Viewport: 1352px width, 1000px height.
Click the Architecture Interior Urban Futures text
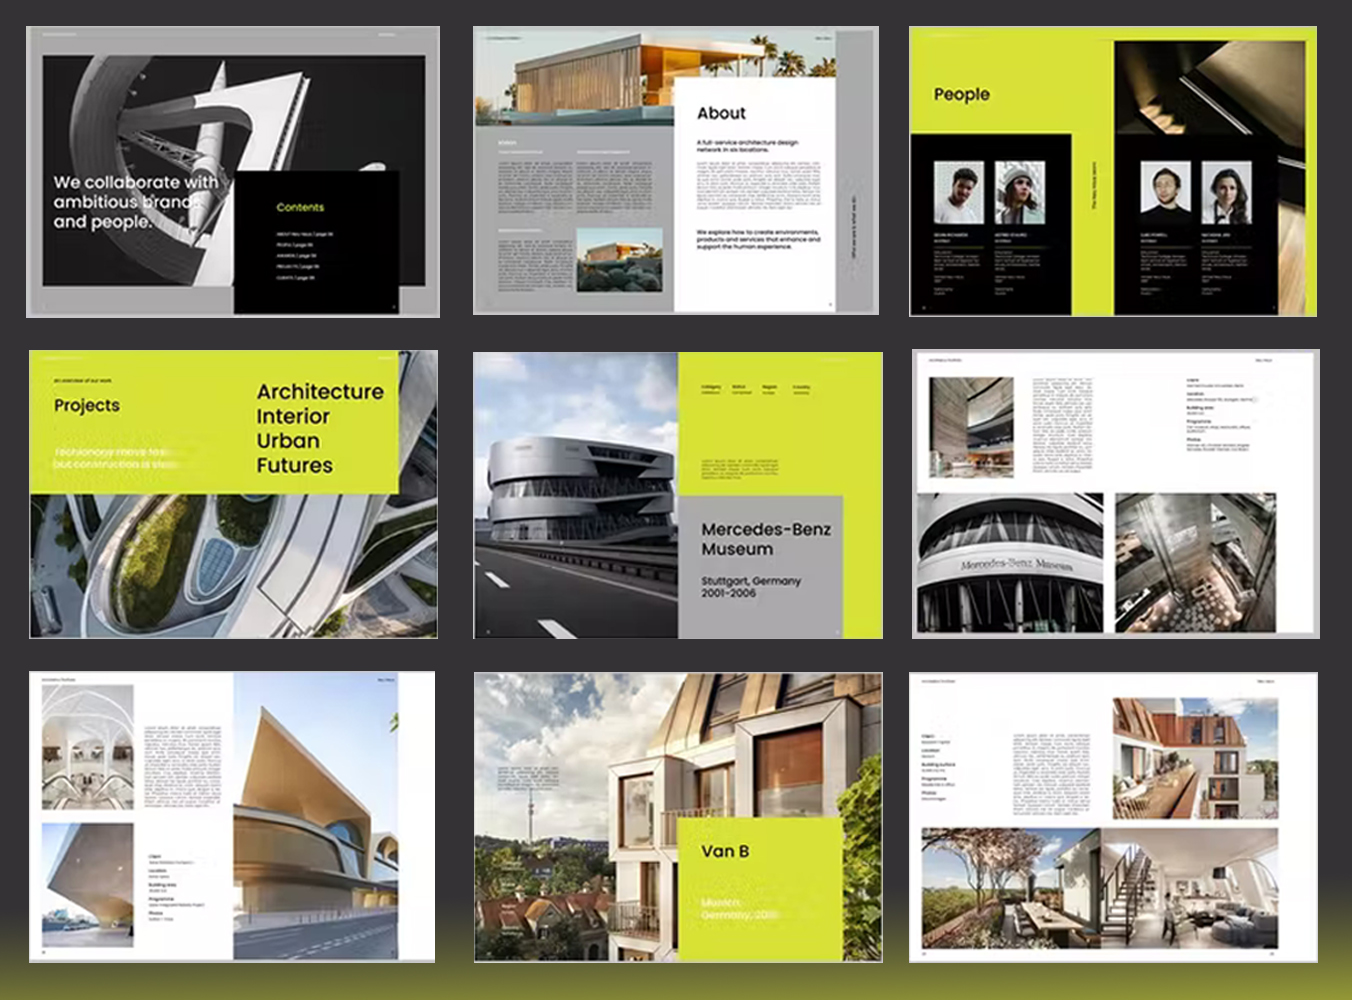click(x=319, y=428)
